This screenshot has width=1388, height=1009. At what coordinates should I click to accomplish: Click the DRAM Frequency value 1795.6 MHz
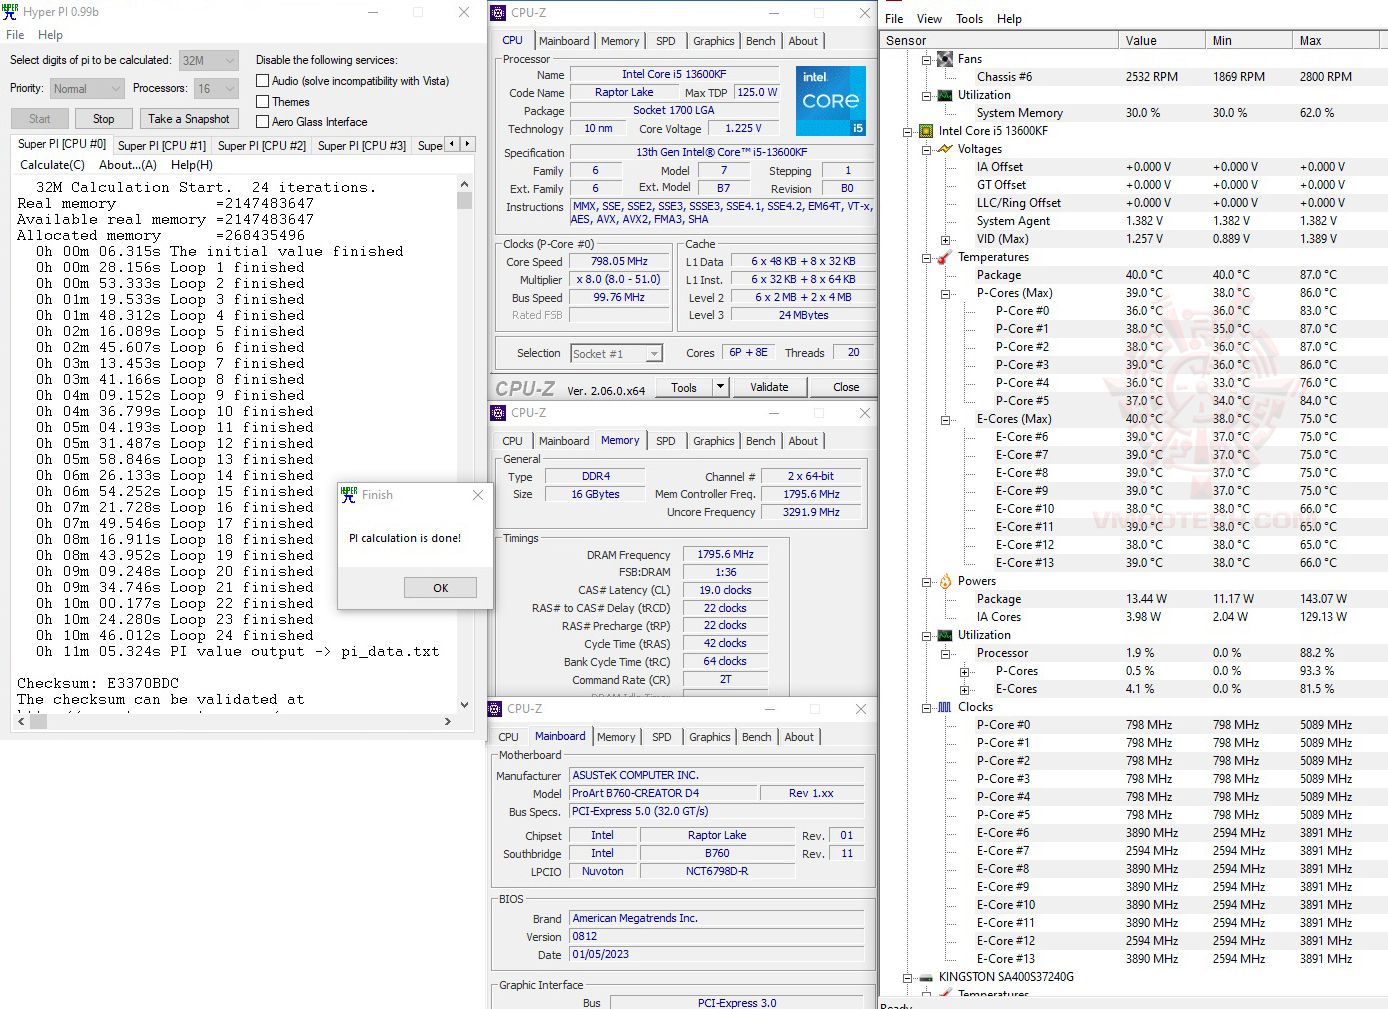(x=726, y=554)
